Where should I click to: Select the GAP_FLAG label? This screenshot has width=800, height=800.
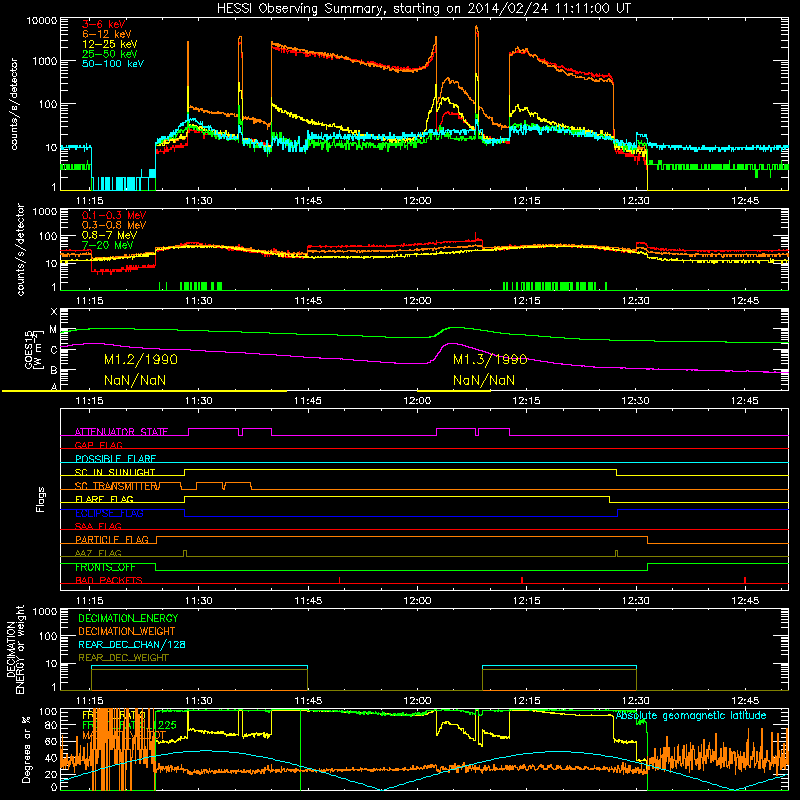click(98, 445)
